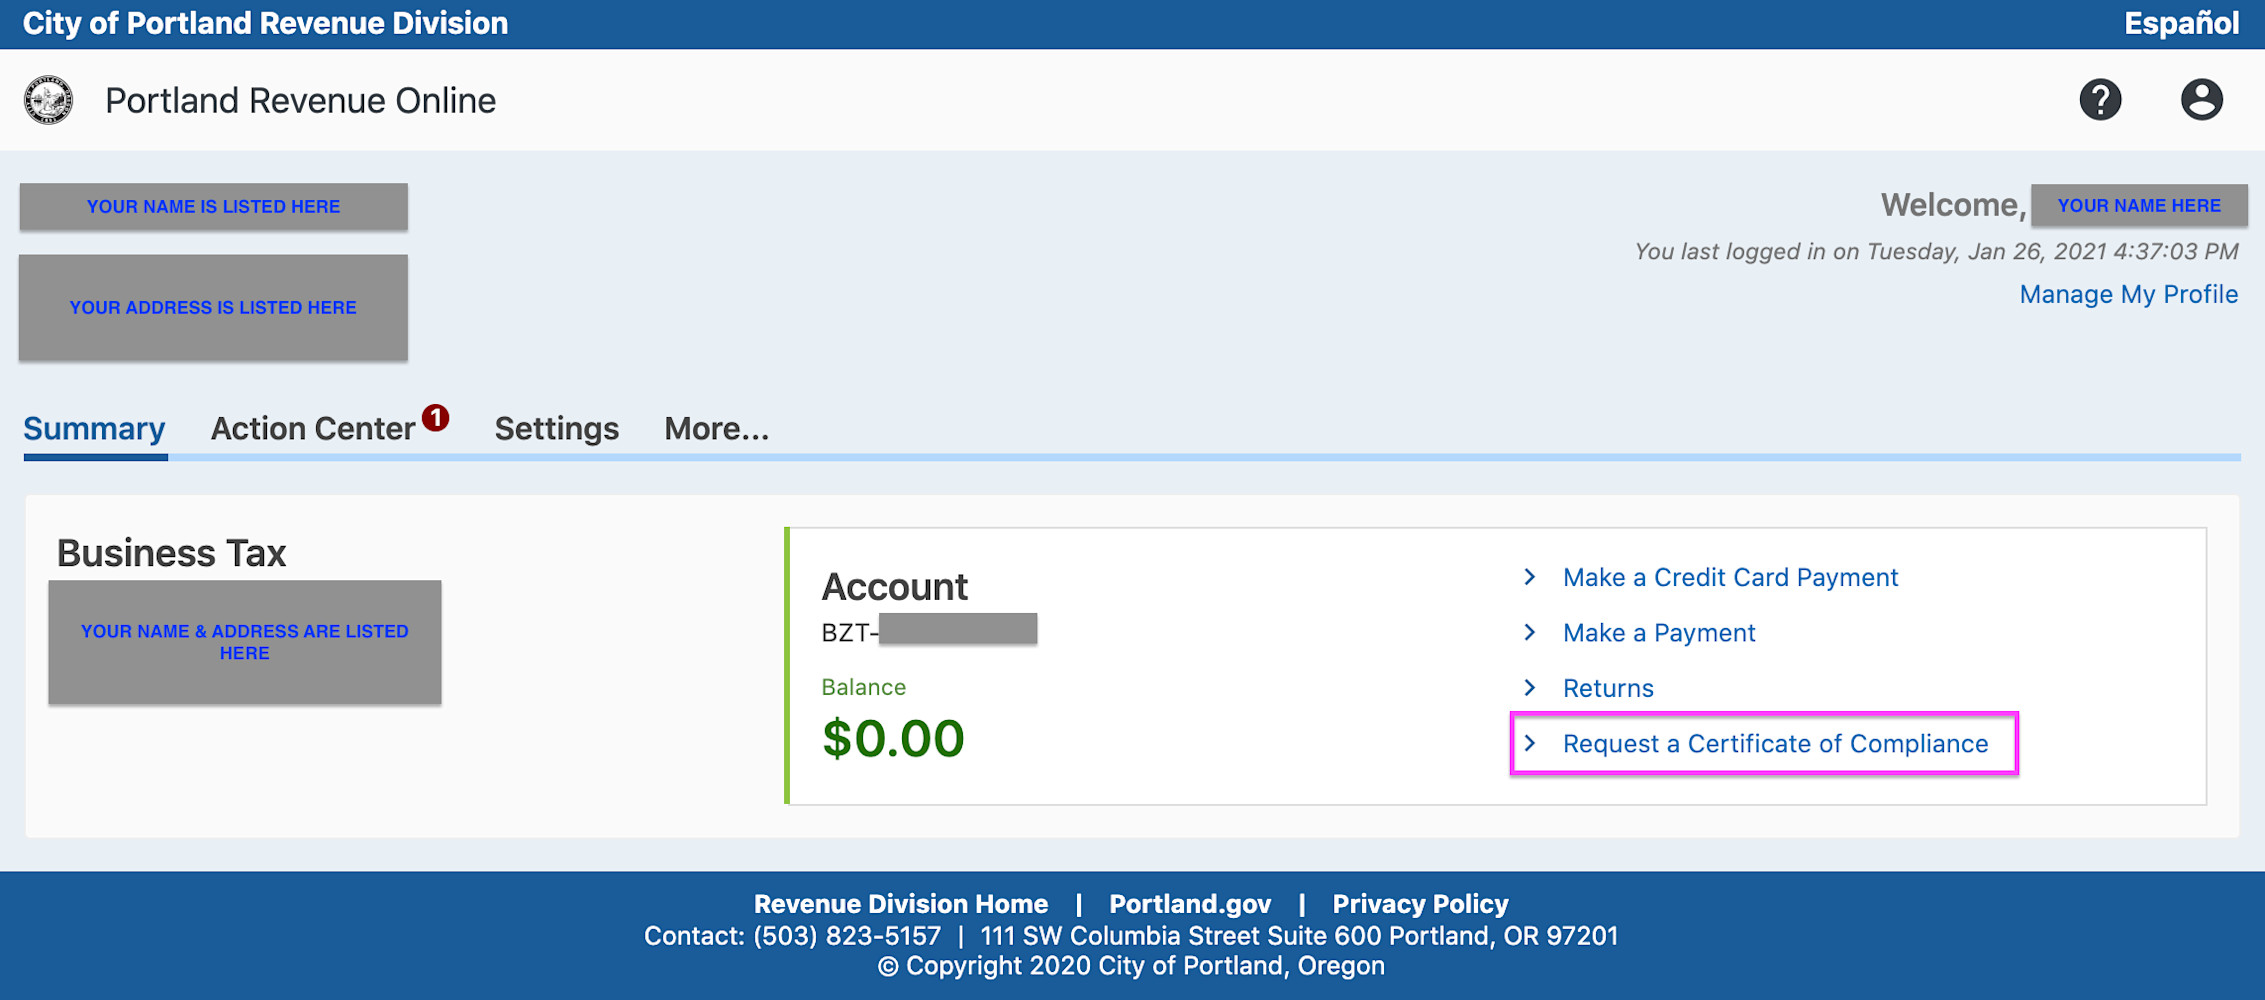Click the Business Tax heading
This screenshot has width=2265, height=1000.
[x=171, y=553]
